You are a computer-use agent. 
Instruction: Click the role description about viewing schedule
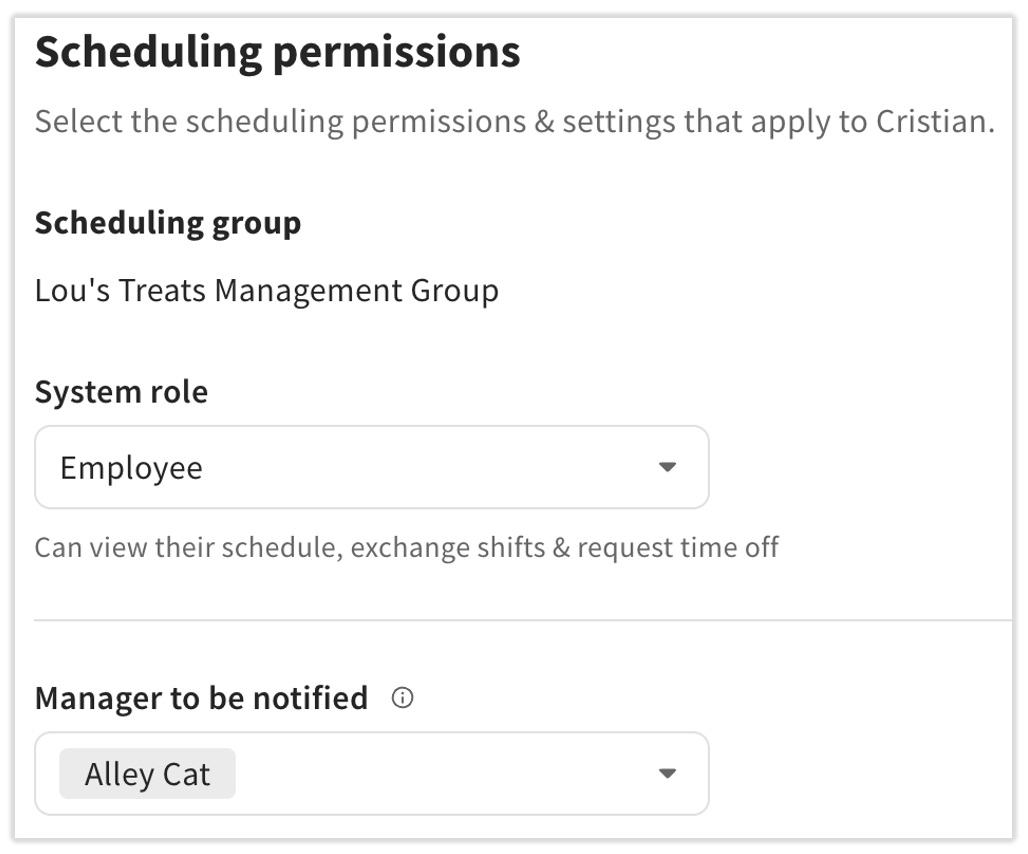pos(406,547)
